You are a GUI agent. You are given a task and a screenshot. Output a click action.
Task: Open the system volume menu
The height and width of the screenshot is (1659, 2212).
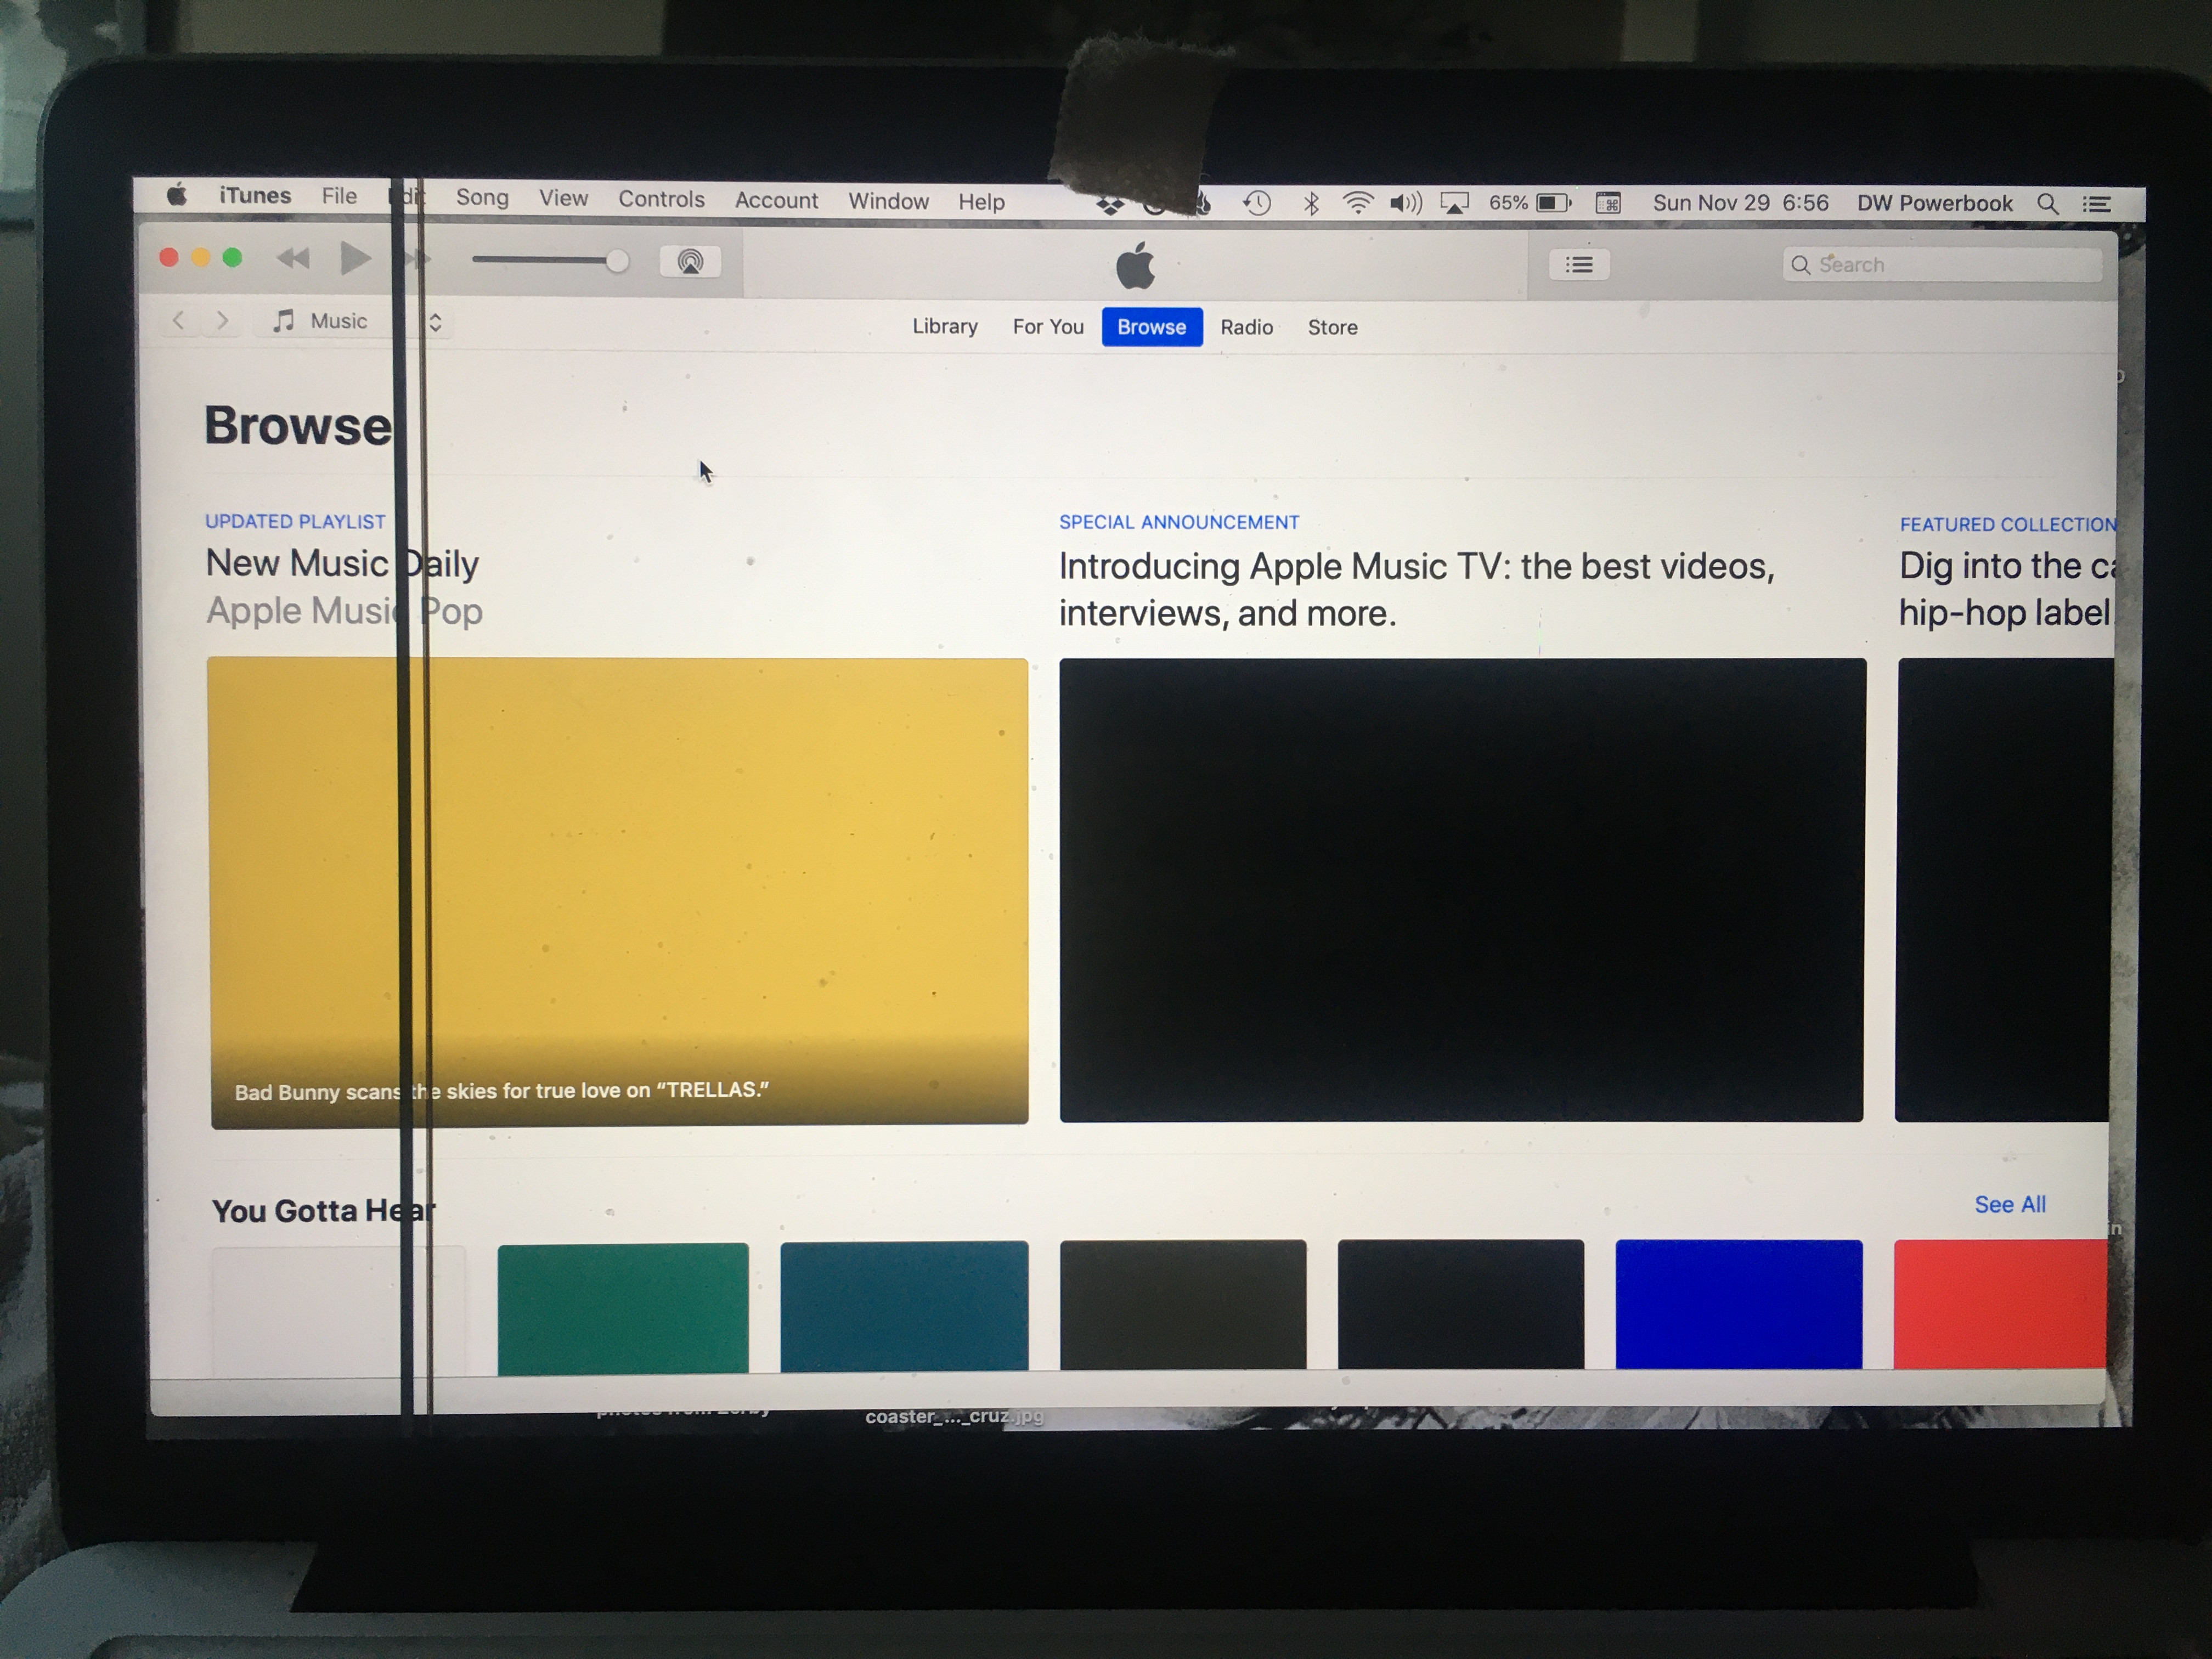(1406, 203)
